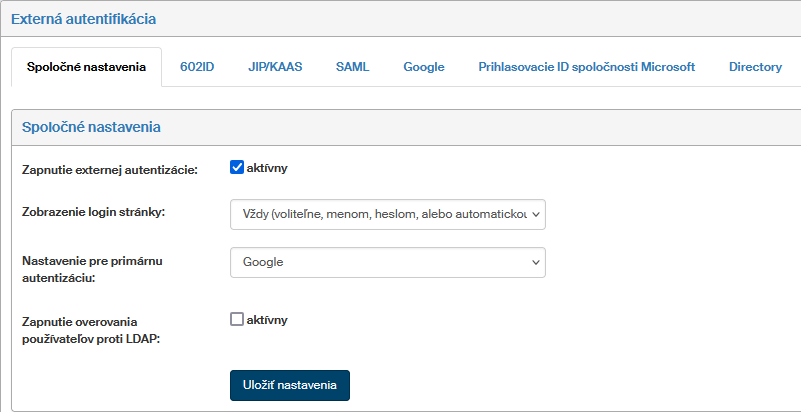Click the Externá autentifikácia page heading
The width and height of the screenshot is (801, 412).
pos(83,19)
